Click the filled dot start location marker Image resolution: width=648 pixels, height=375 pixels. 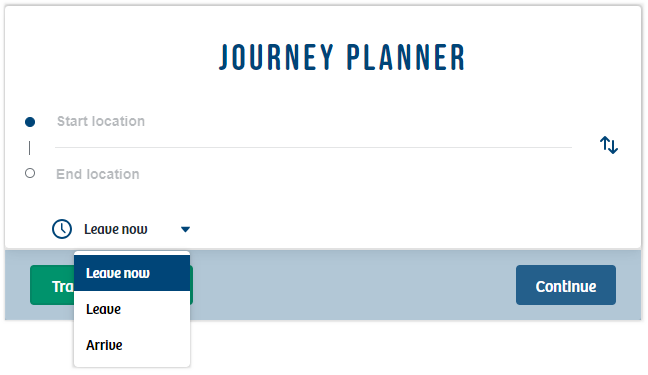(30, 122)
